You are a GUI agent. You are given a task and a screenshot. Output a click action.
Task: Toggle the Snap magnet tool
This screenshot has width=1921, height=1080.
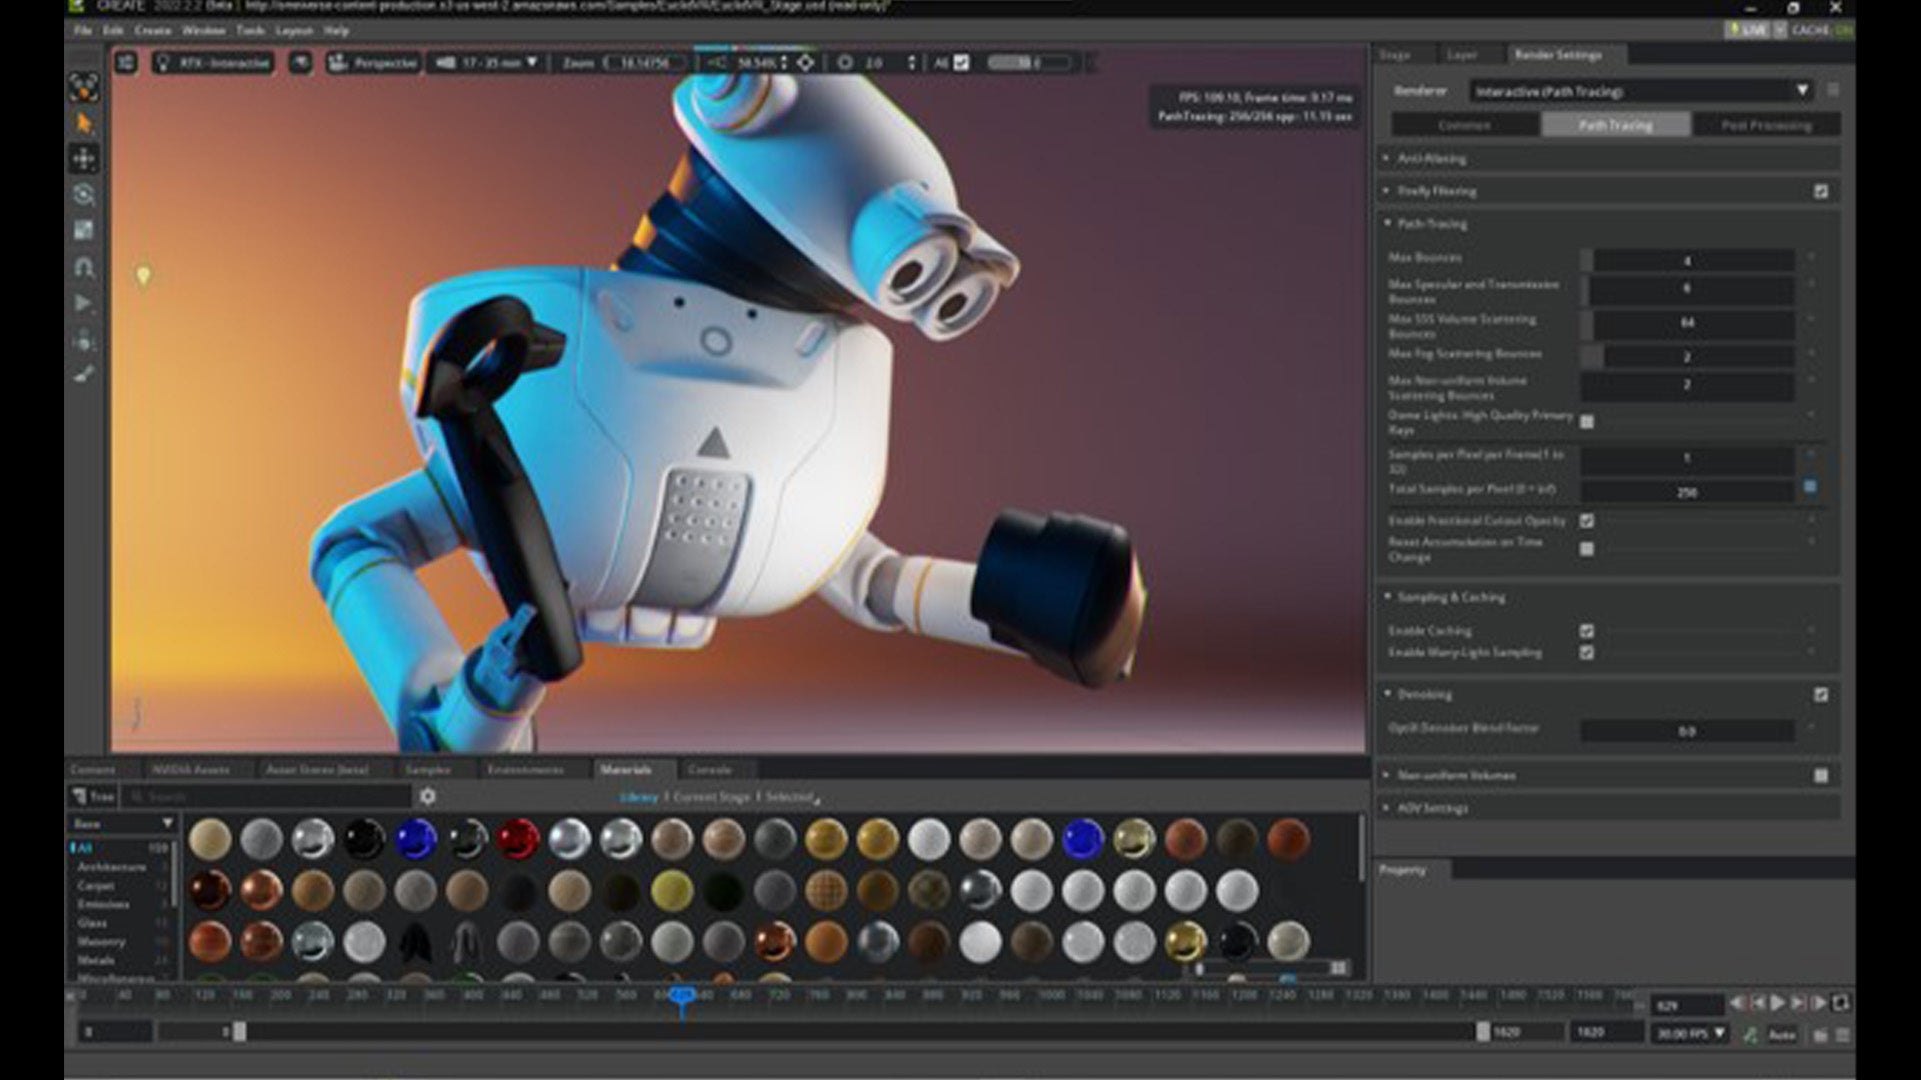[84, 267]
